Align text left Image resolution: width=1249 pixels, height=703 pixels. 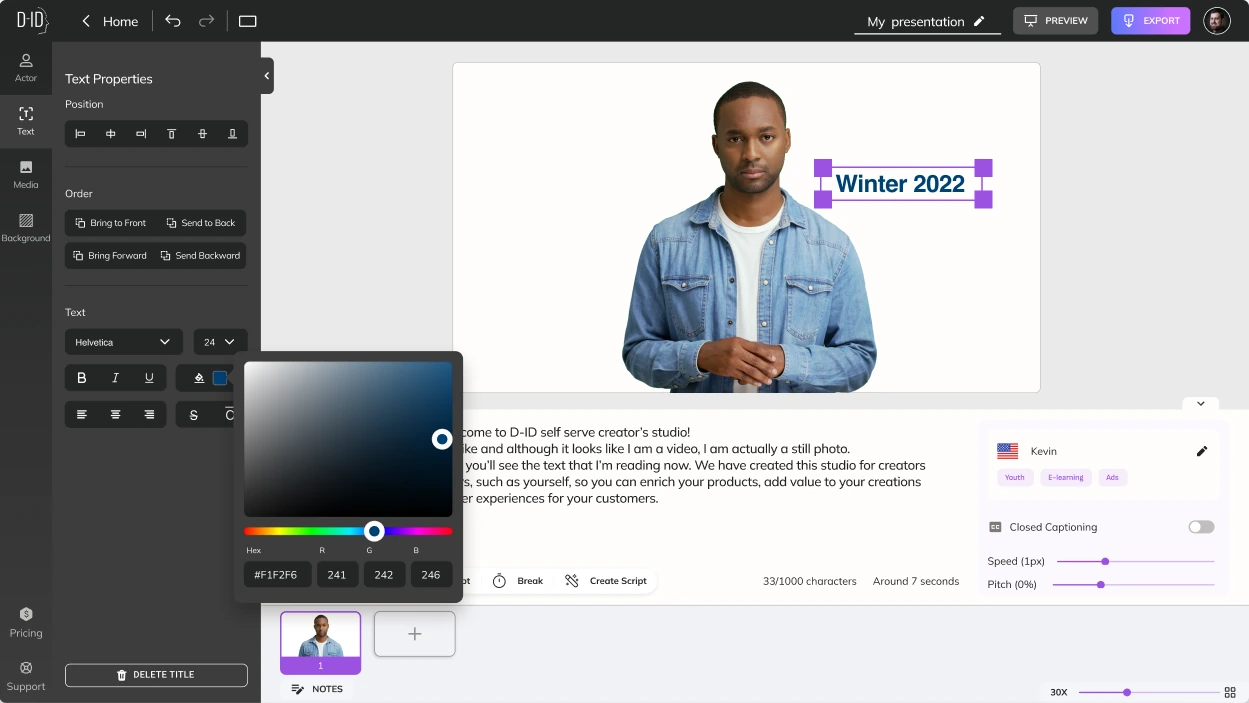coord(82,414)
